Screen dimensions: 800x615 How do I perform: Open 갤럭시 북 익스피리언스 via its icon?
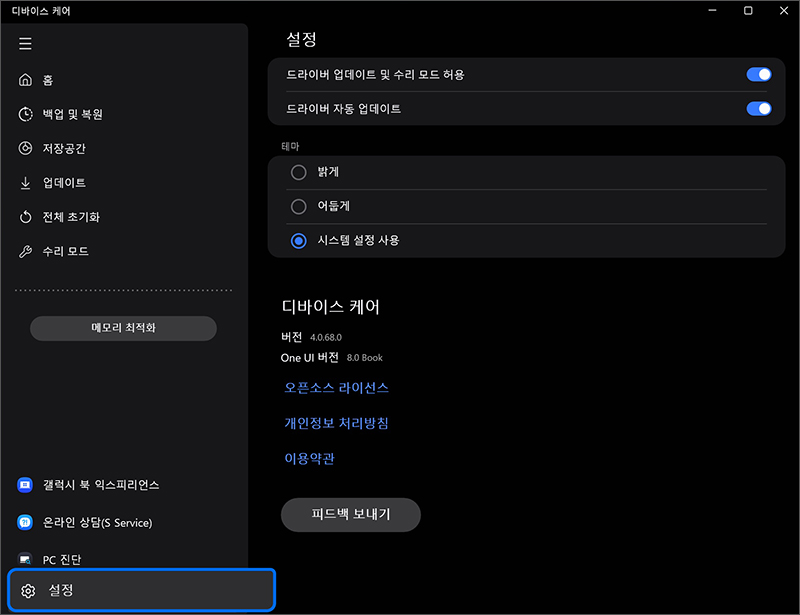pyautogui.click(x=25, y=486)
